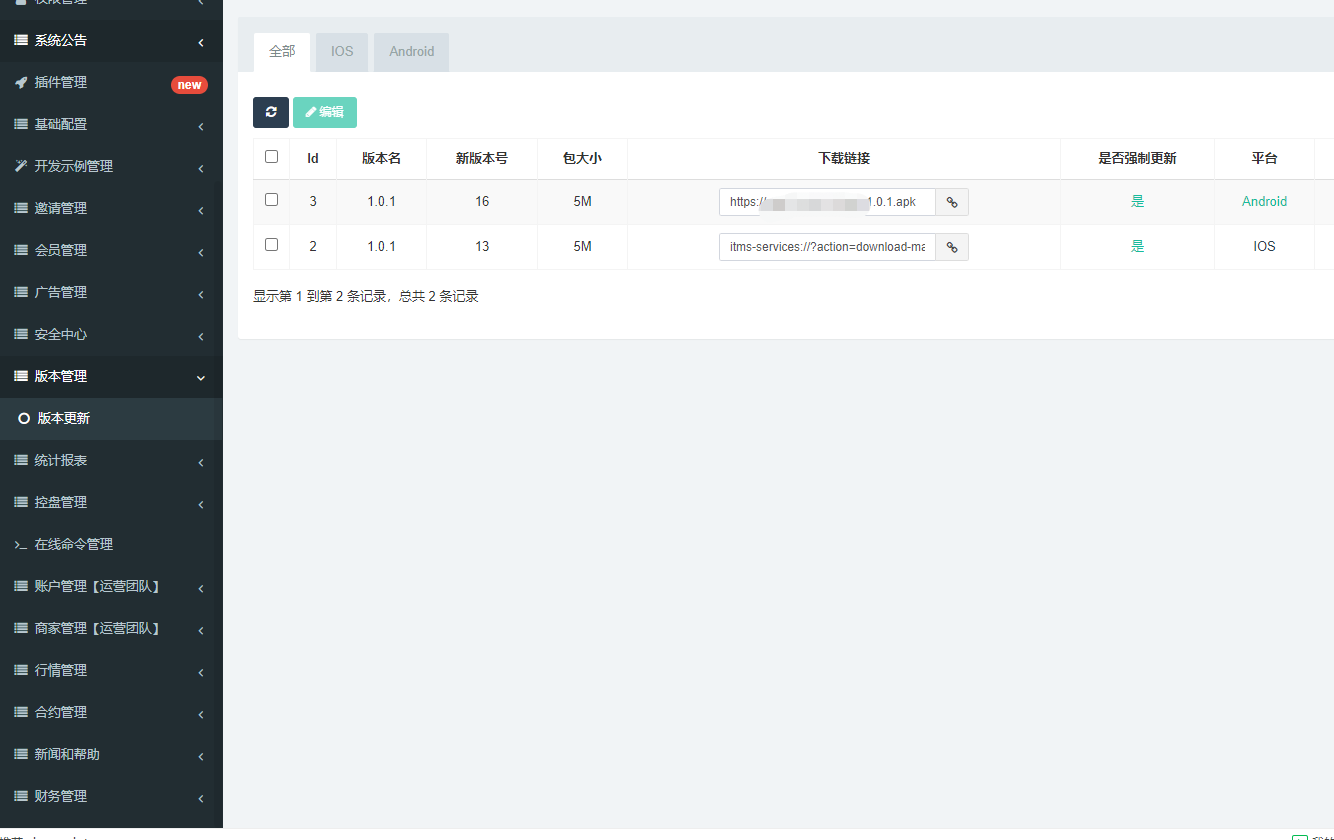
Task: Click the list icon beside 广告管理
Action: (x=21, y=292)
